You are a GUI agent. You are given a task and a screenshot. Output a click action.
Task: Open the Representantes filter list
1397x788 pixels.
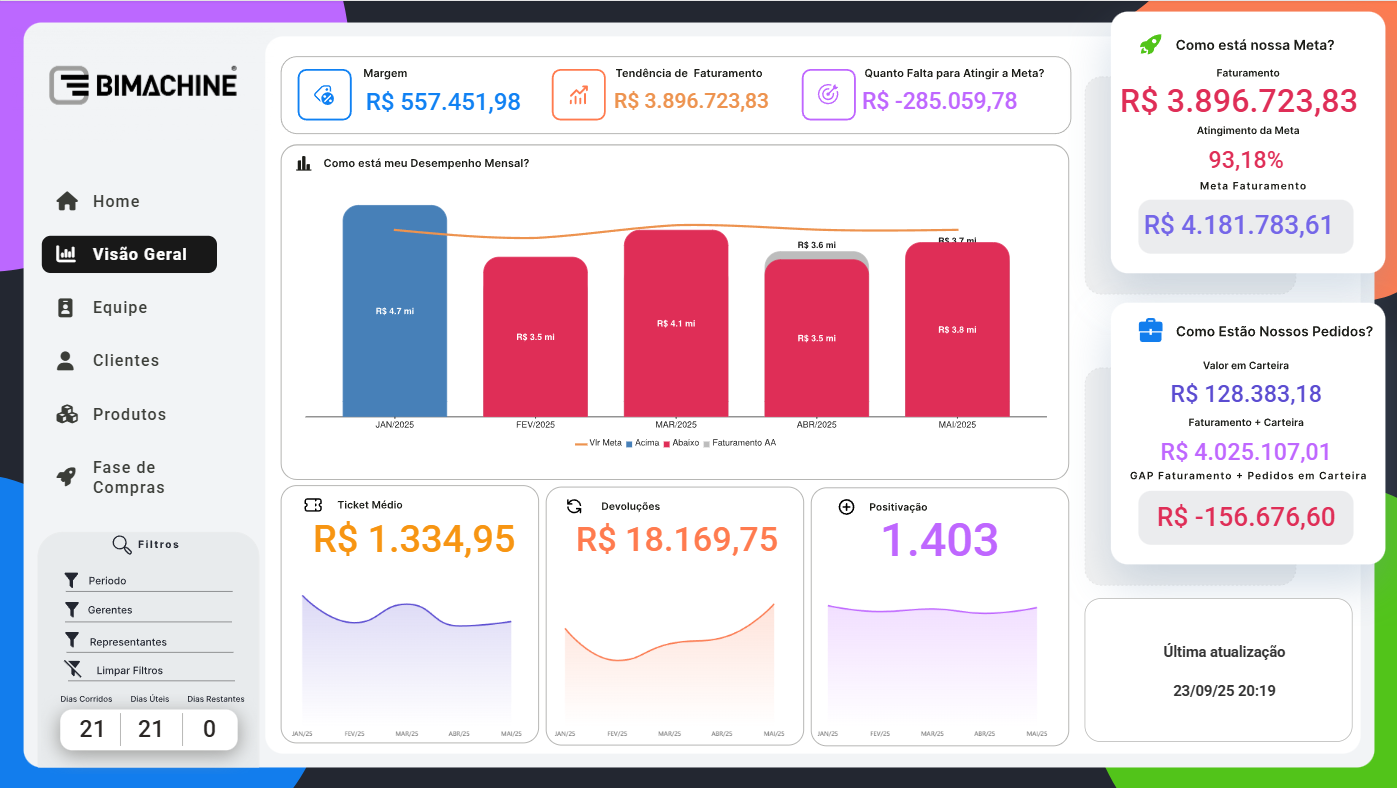(127, 642)
